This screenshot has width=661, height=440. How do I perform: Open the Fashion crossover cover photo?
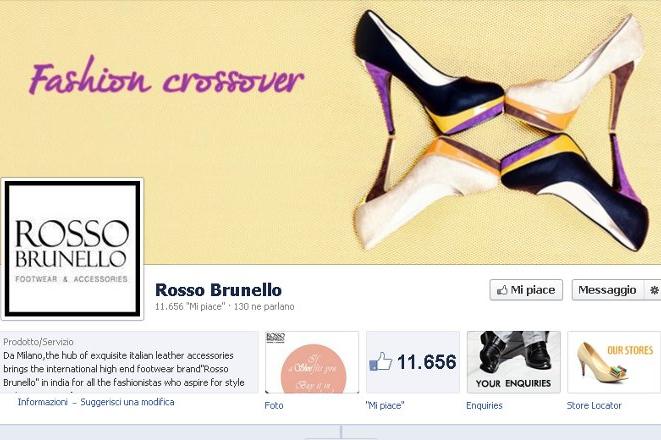(x=330, y=132)
